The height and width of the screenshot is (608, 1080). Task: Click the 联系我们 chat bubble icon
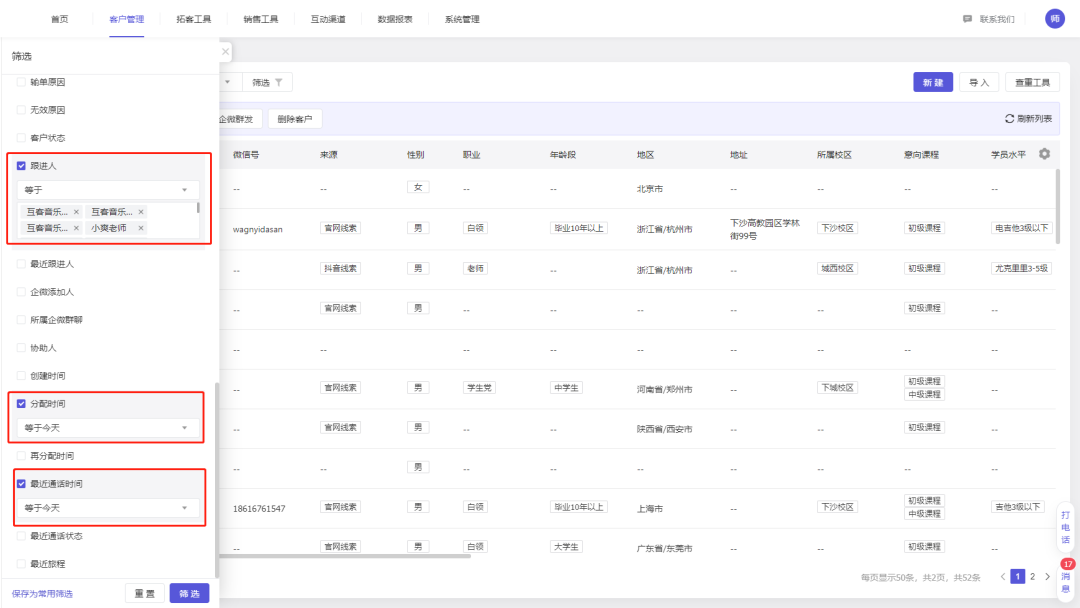967,19
